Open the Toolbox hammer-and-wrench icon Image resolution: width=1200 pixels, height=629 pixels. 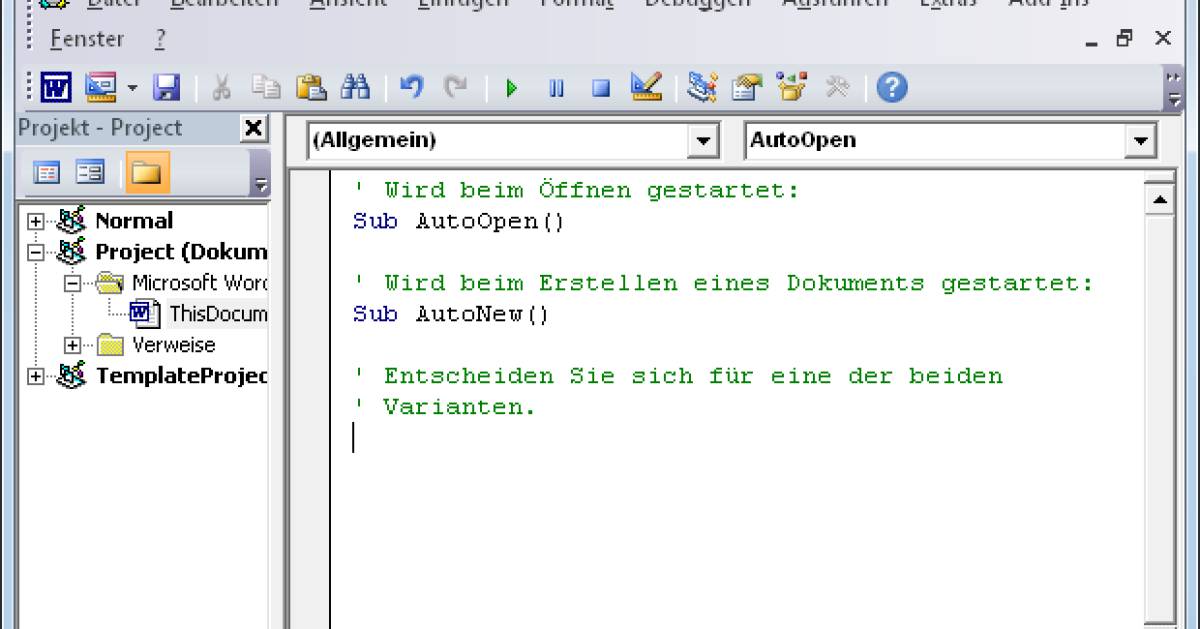tap(837, 89)
